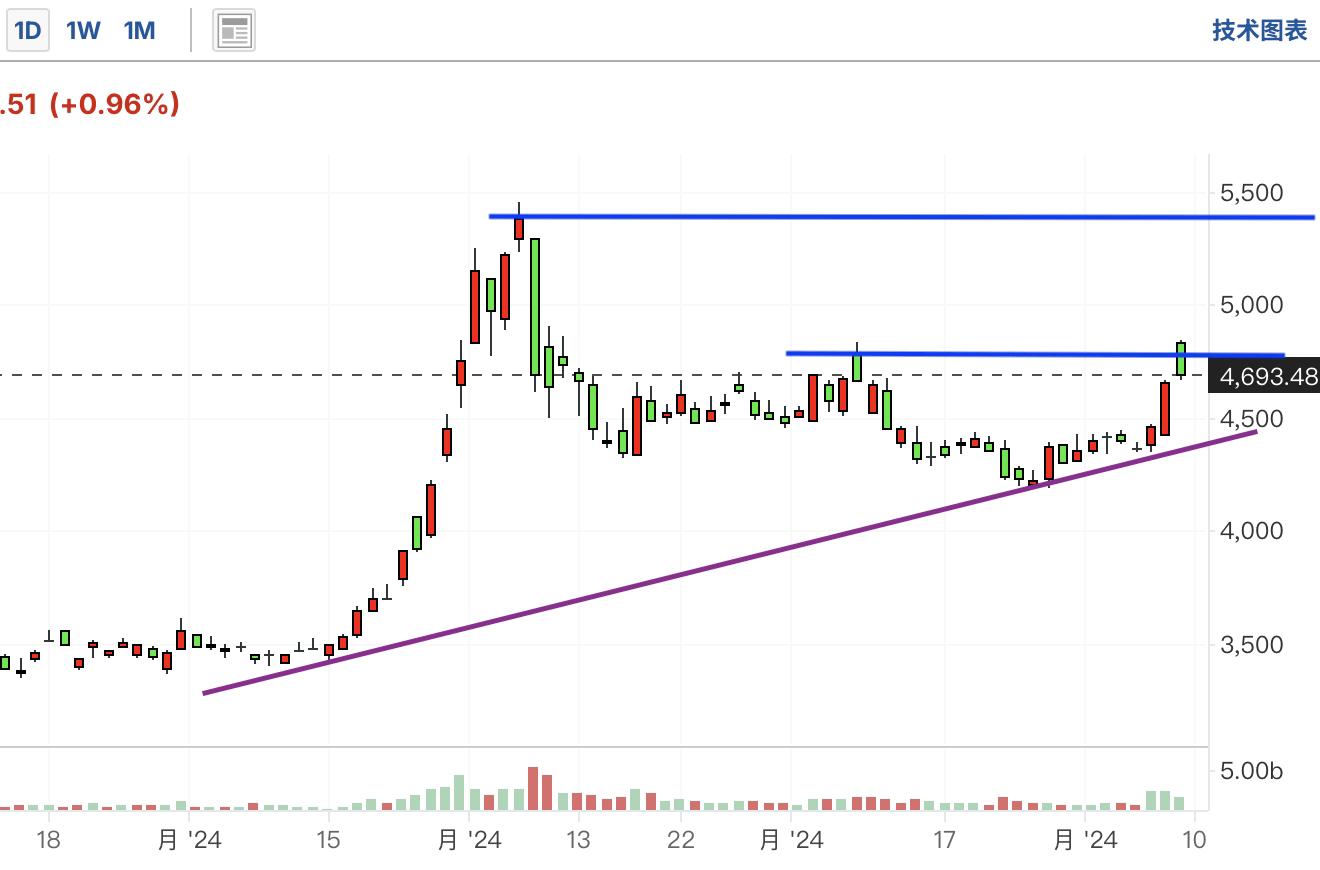The width and height of the screenshot is (1320, 870).
Task: Click the 3,500 price axis label
Action: [x=1252, y=644]
